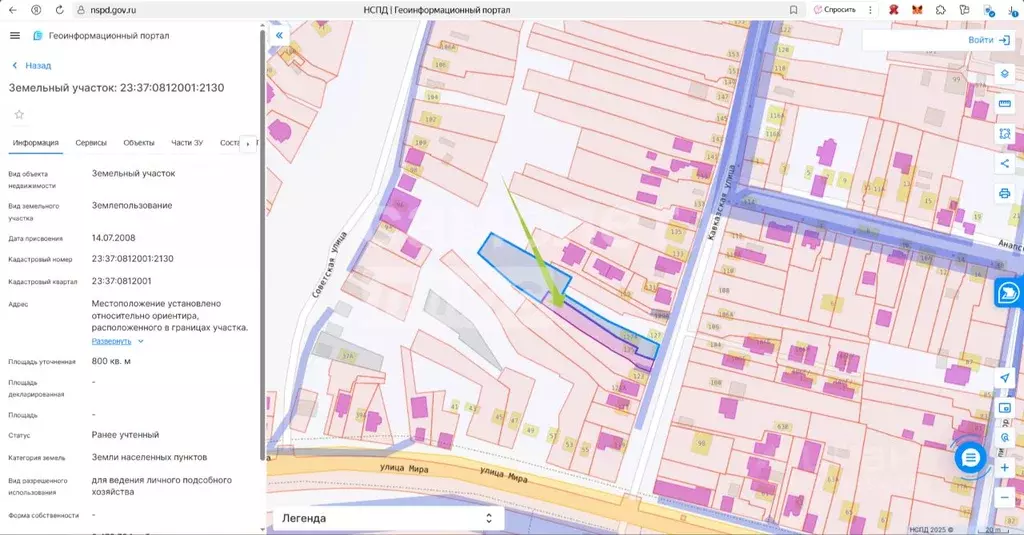Image resolution: width=1024 pixels, height=535 pixels.
Task: Open the MetaMask fox extension
Action: 917,10
